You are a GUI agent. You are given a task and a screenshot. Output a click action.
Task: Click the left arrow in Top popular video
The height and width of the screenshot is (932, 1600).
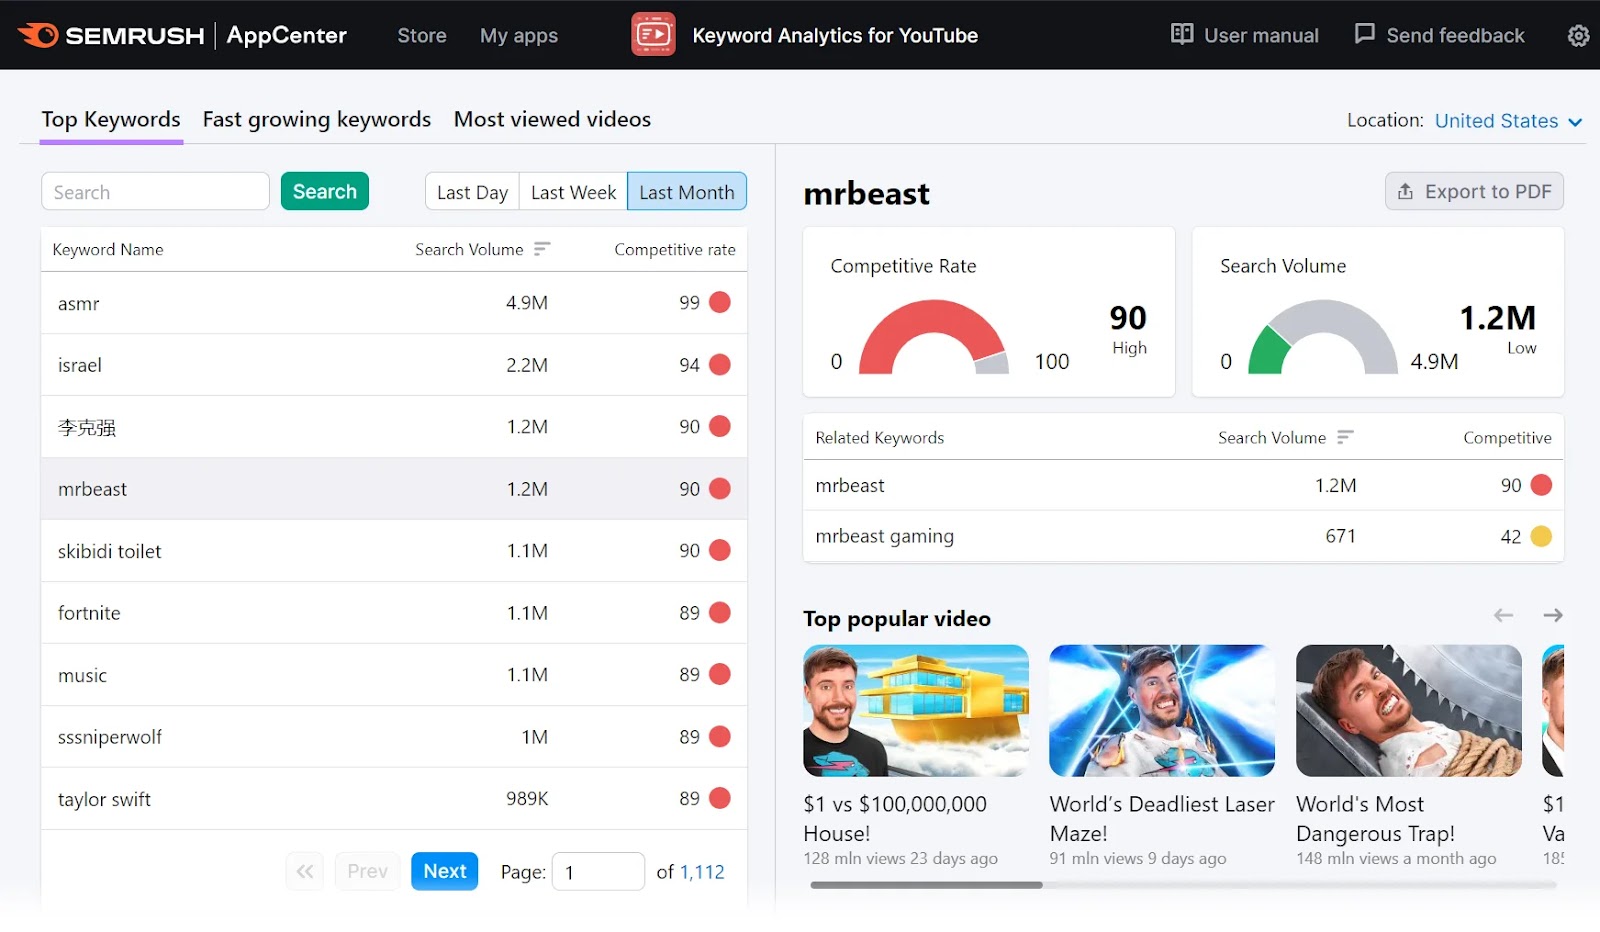point(1503,616)
